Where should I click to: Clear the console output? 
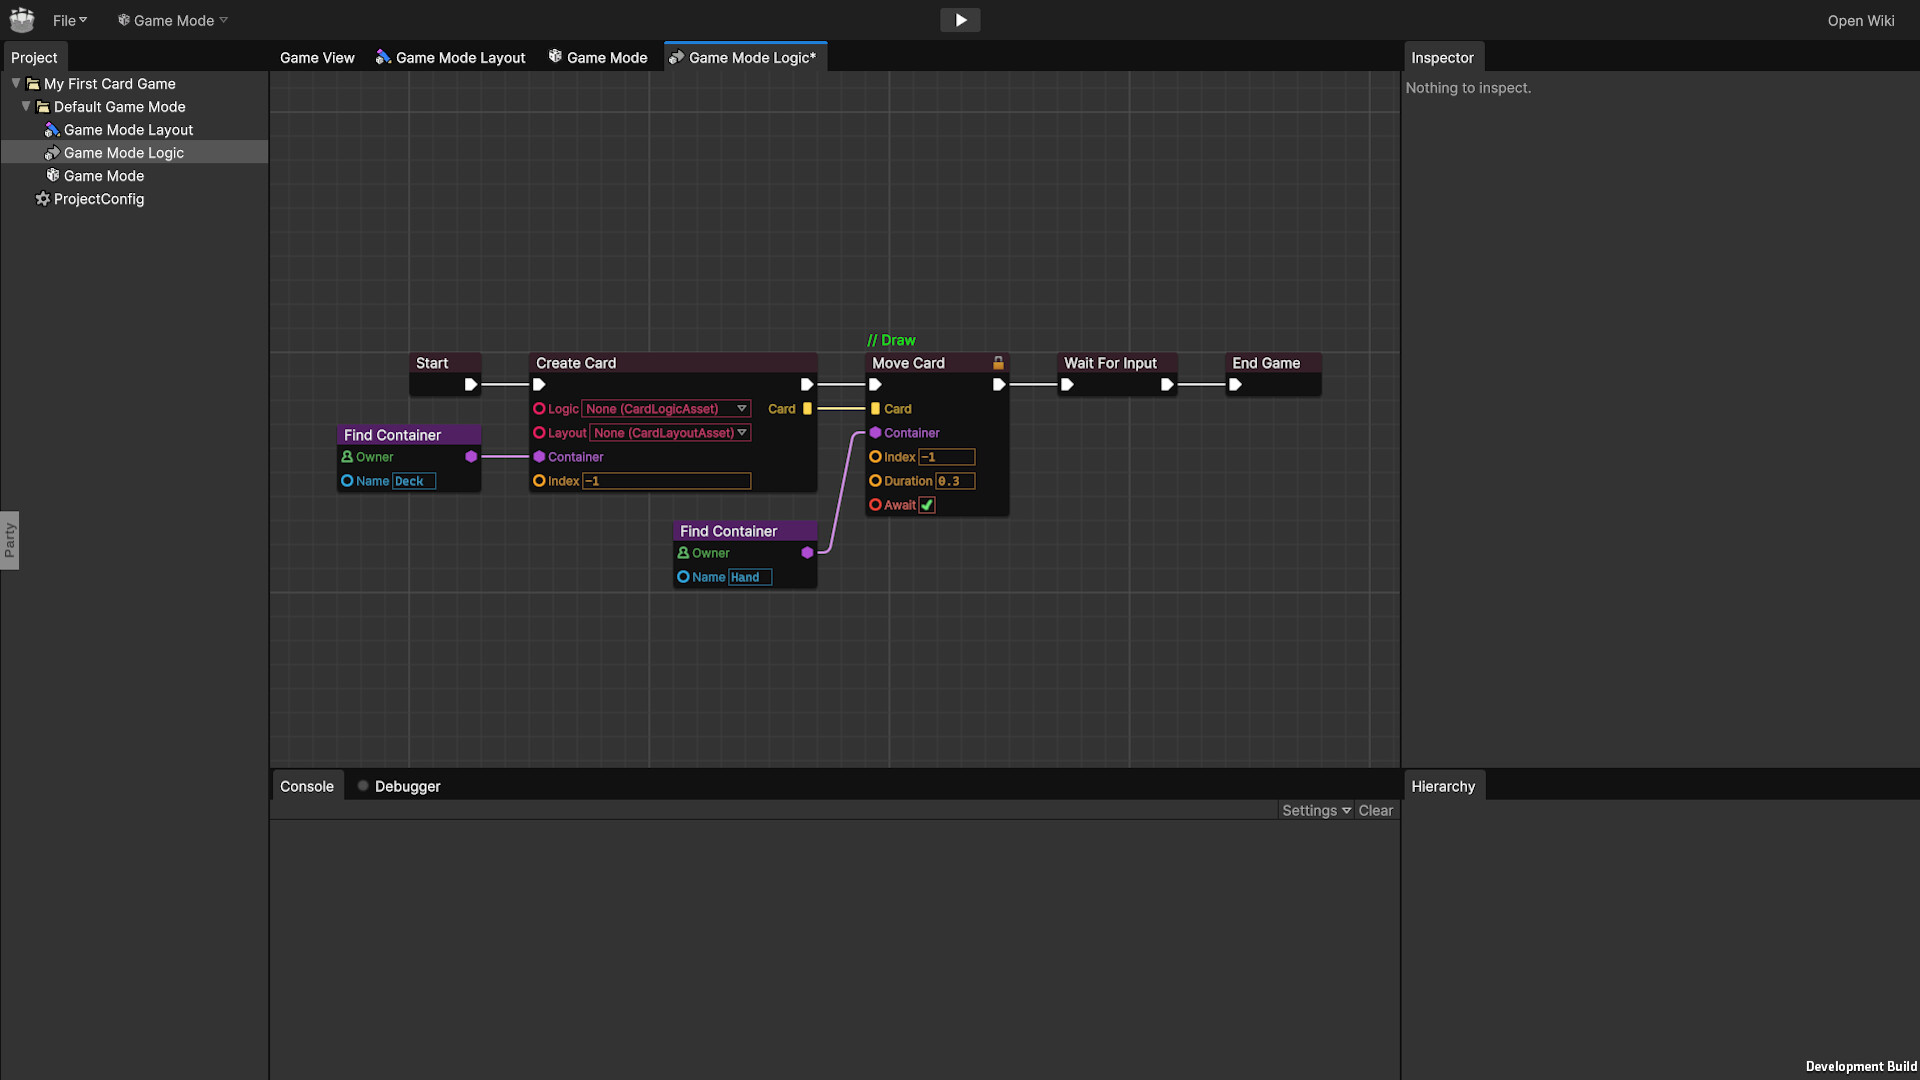coord(1376,810)
